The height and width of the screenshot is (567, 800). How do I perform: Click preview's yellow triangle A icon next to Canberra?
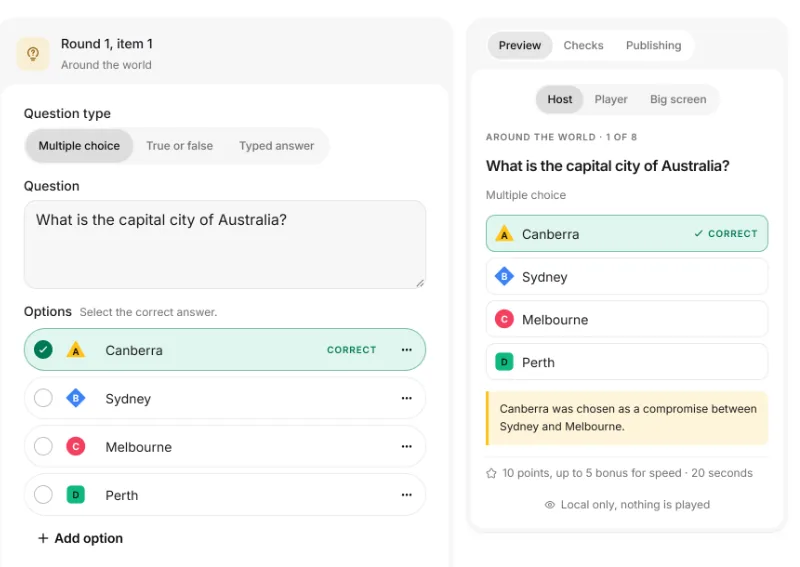tap(504, 234)
